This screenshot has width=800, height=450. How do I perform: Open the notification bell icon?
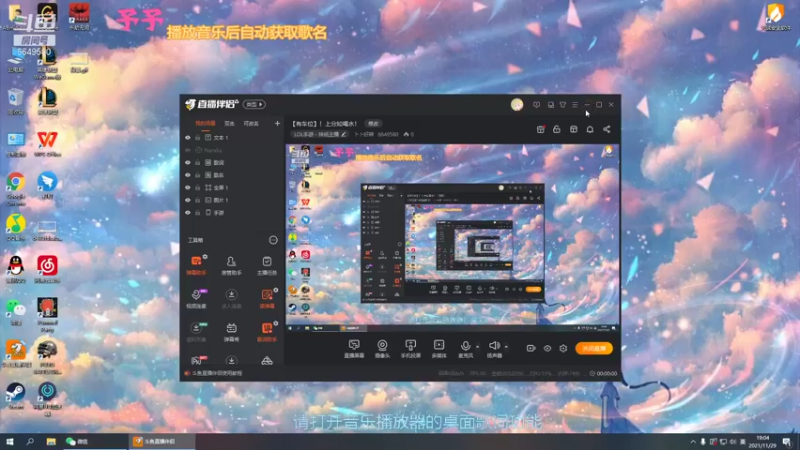(590, 130)
